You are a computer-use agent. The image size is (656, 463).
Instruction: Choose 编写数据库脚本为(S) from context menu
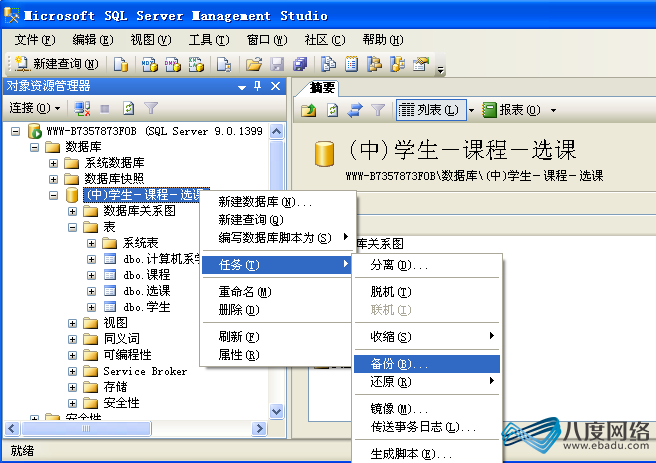(277, 238)
